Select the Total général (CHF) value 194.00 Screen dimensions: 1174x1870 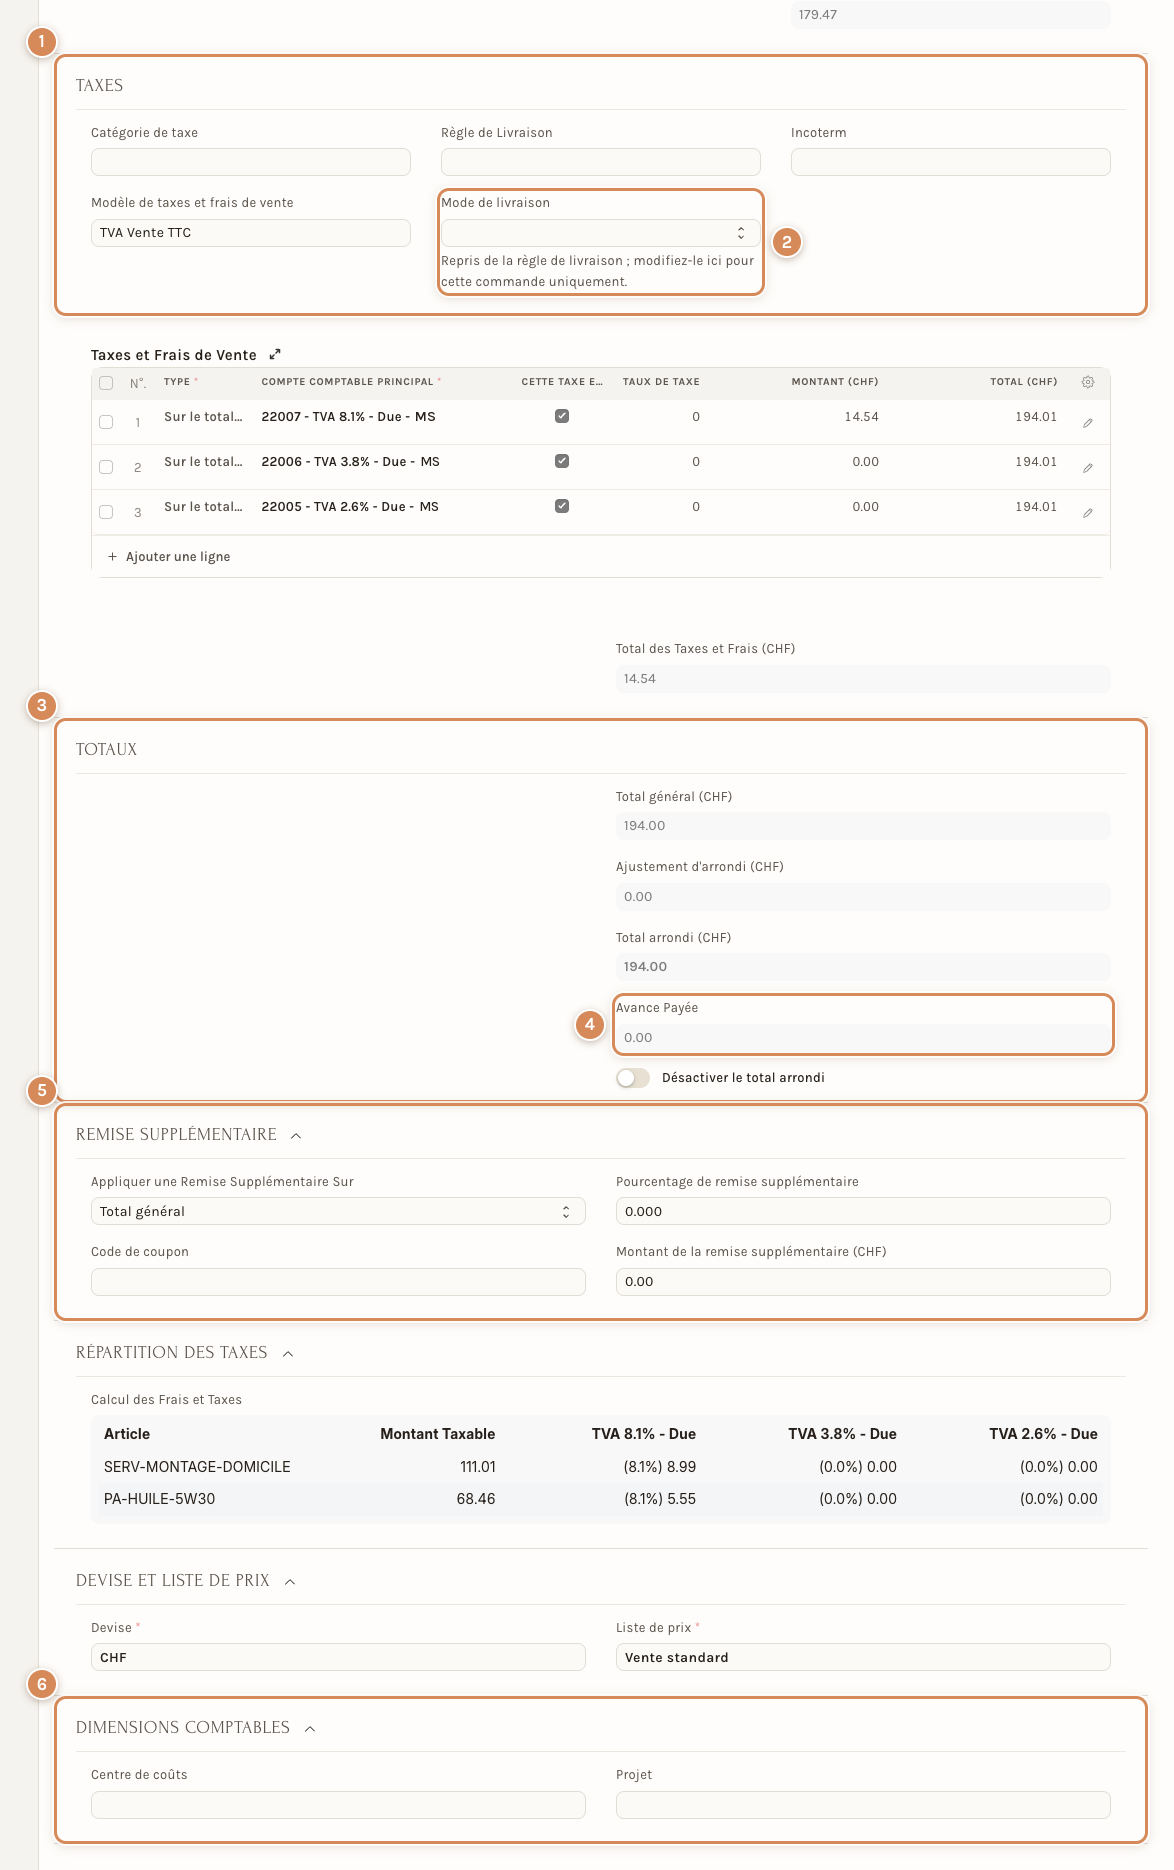(x=863, y=826)
